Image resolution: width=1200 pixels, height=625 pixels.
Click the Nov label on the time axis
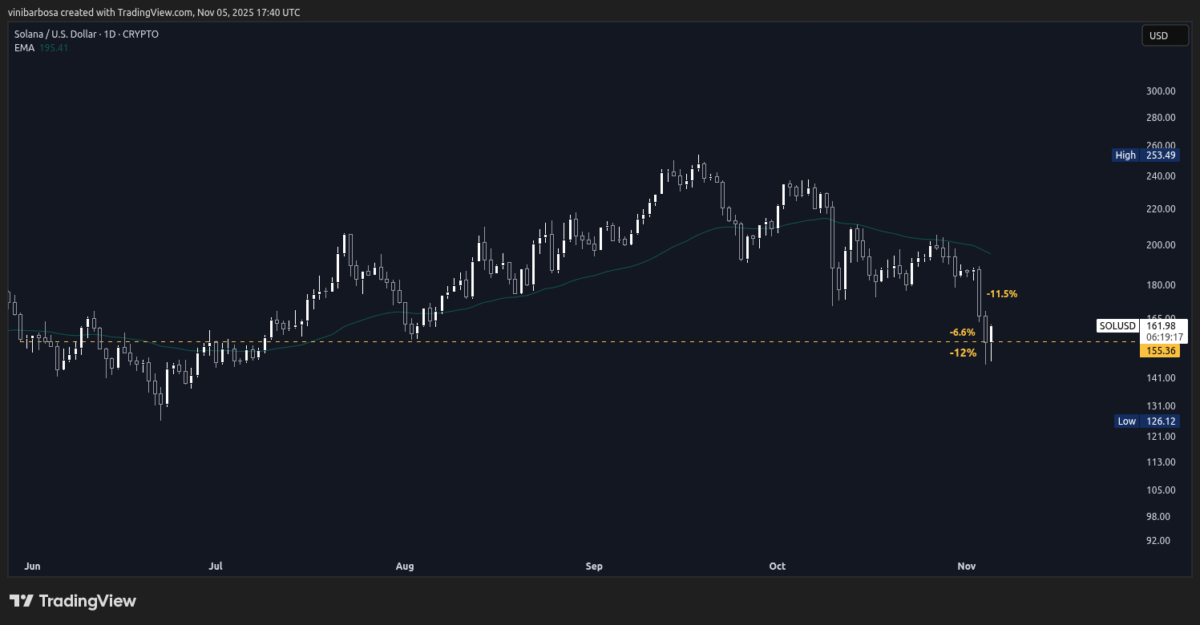click(x=966, y=565)
